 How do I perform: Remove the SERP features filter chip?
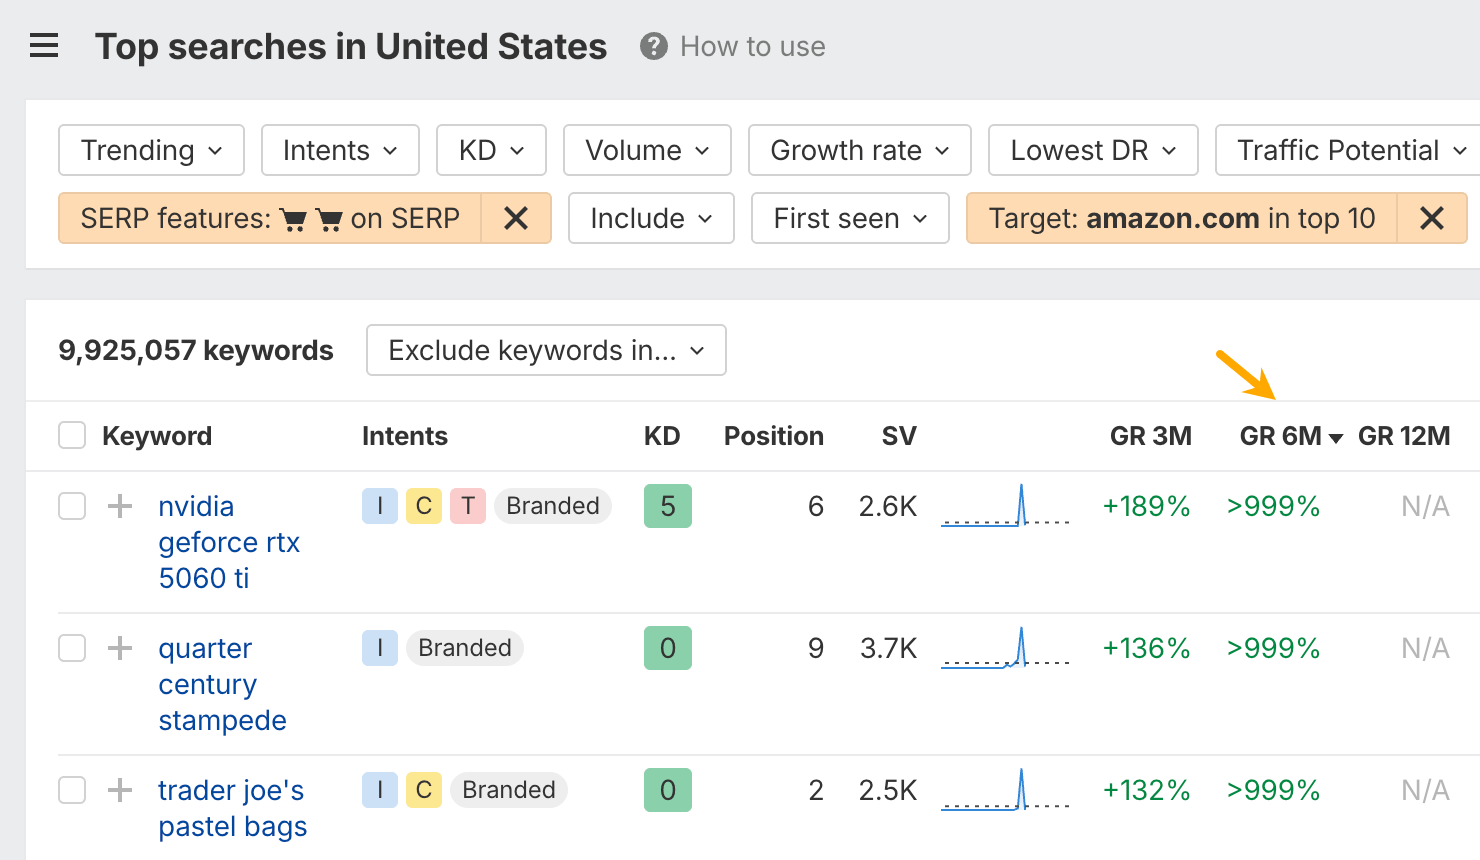pyautogui.click(x=517, y=218)
